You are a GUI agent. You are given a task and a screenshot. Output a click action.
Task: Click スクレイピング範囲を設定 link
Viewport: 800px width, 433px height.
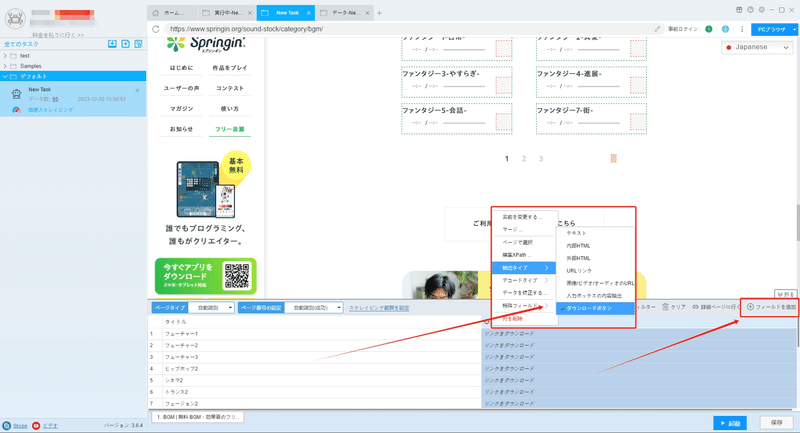(379, 308)
